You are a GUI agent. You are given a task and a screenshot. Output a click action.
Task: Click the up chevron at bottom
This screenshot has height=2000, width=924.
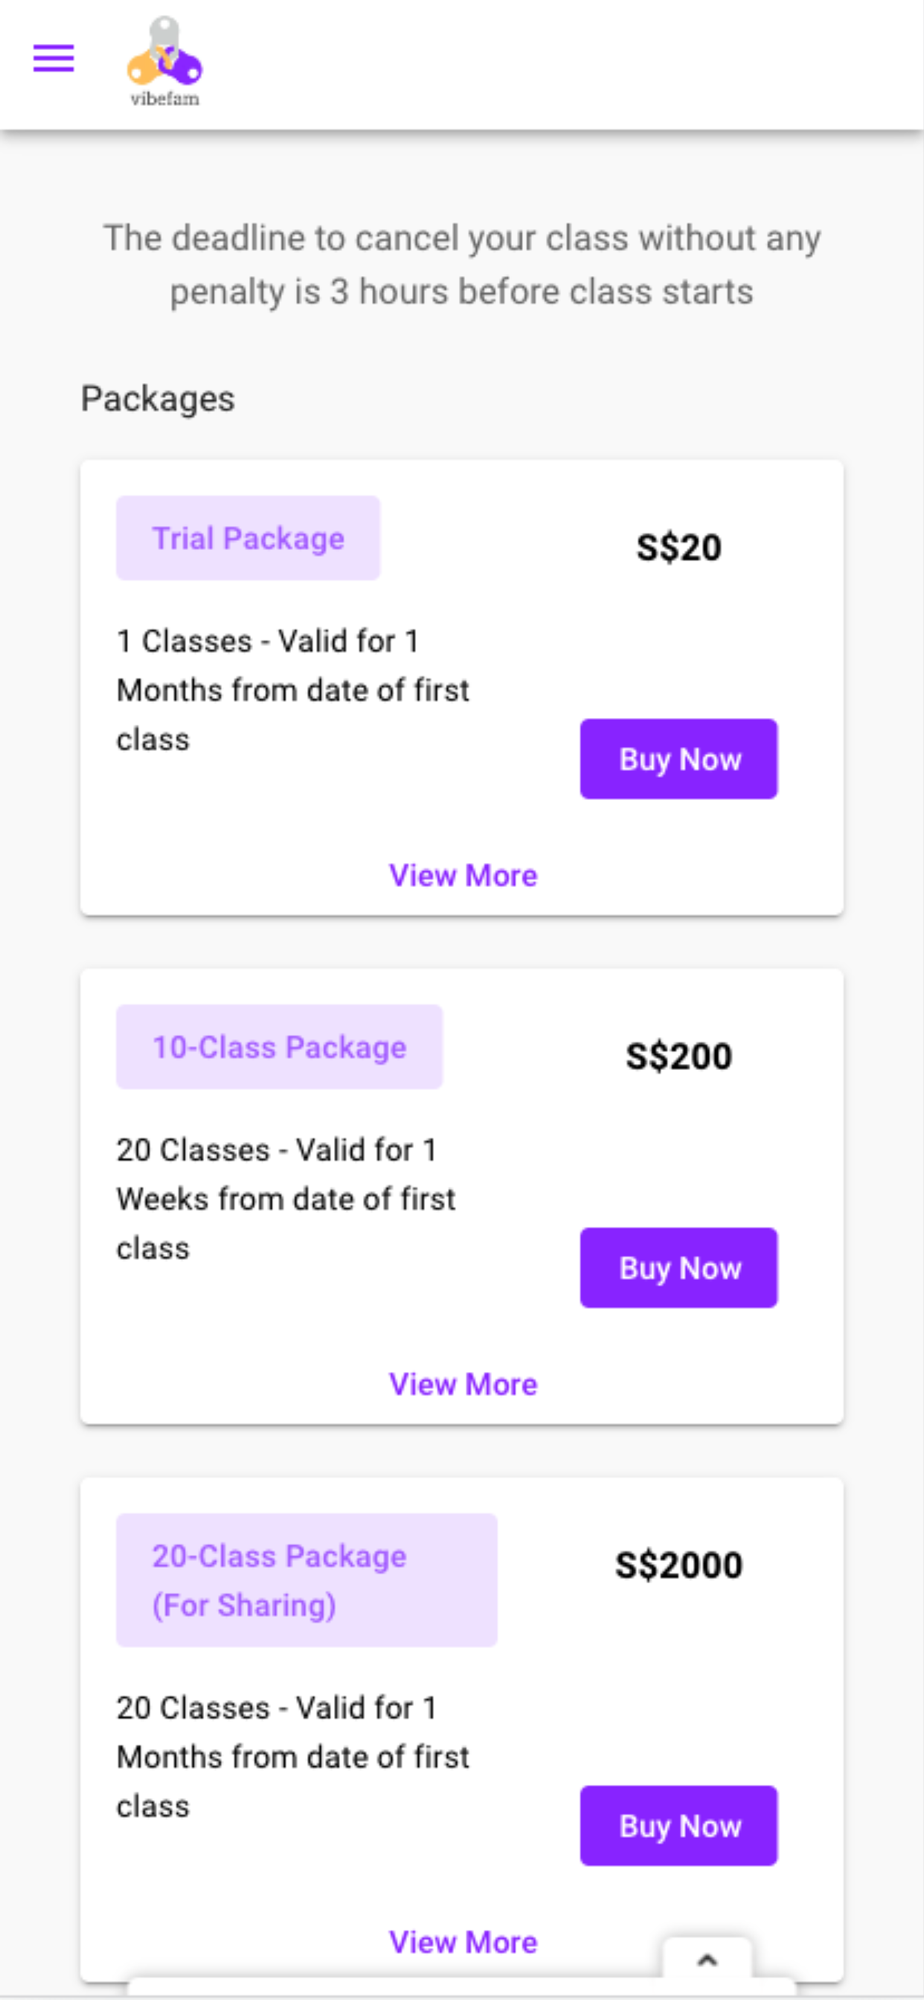(x=707, y=1960)
